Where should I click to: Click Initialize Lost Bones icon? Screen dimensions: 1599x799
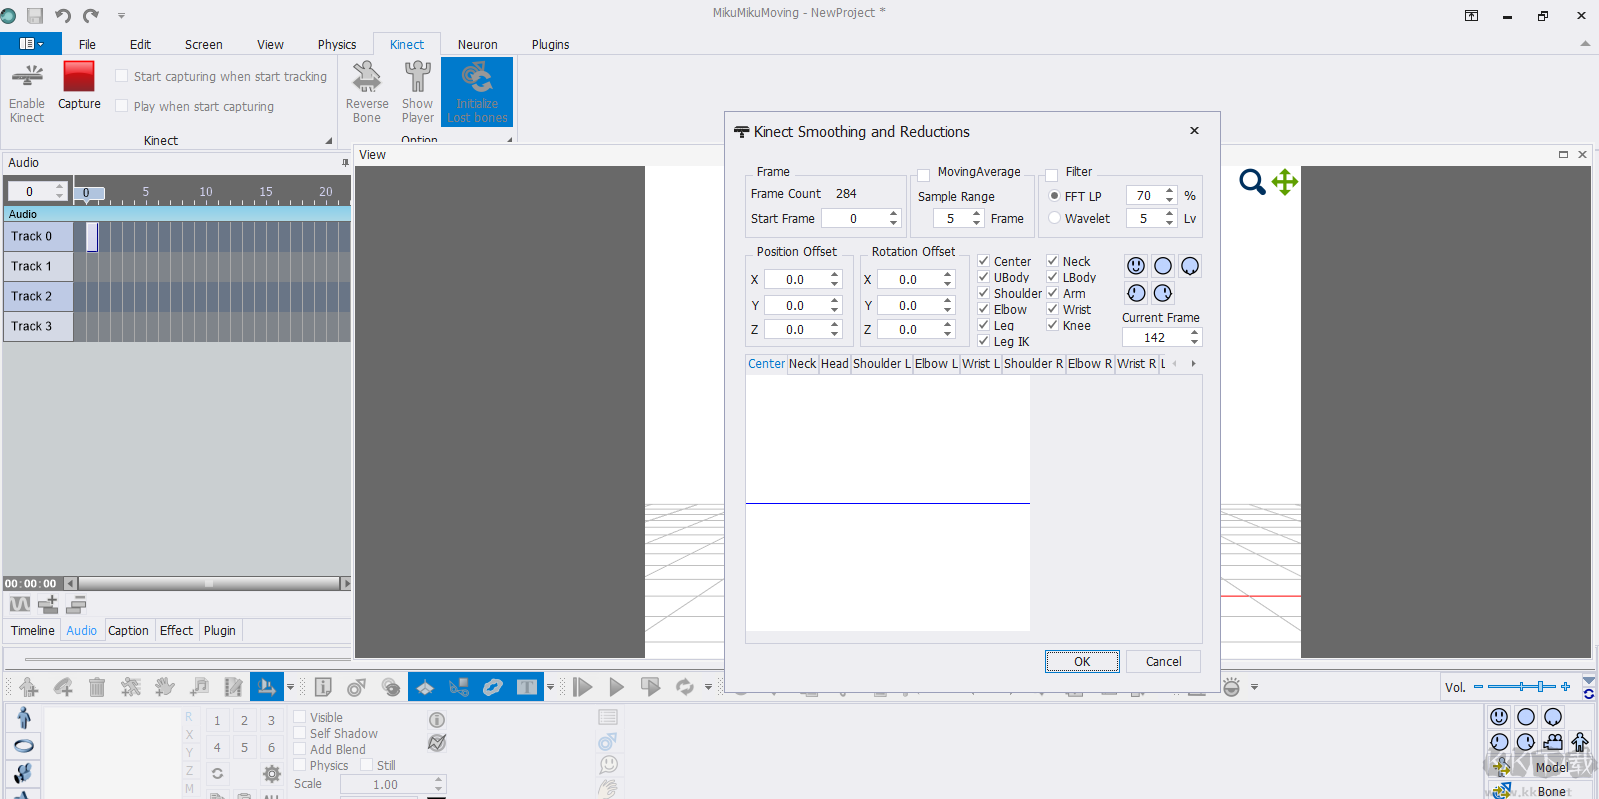(477, 78)
